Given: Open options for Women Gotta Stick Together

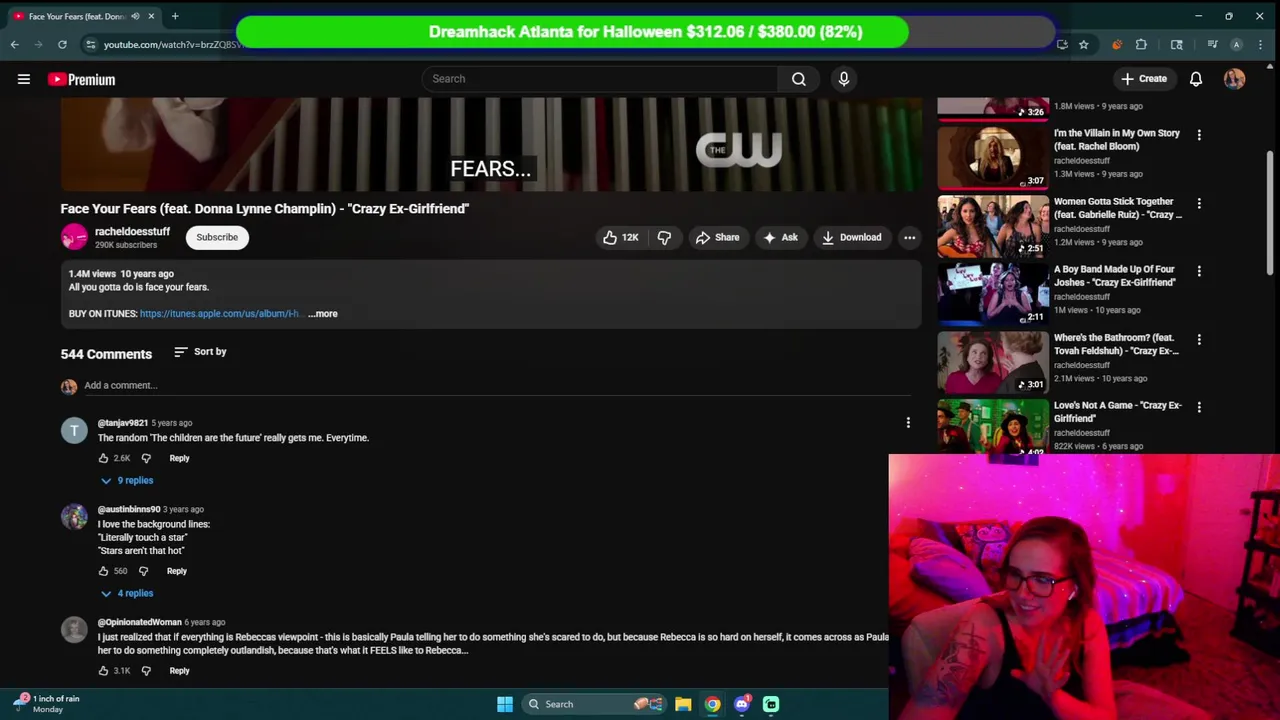Looking at the screenshot, I should [x=1199, y=203].
